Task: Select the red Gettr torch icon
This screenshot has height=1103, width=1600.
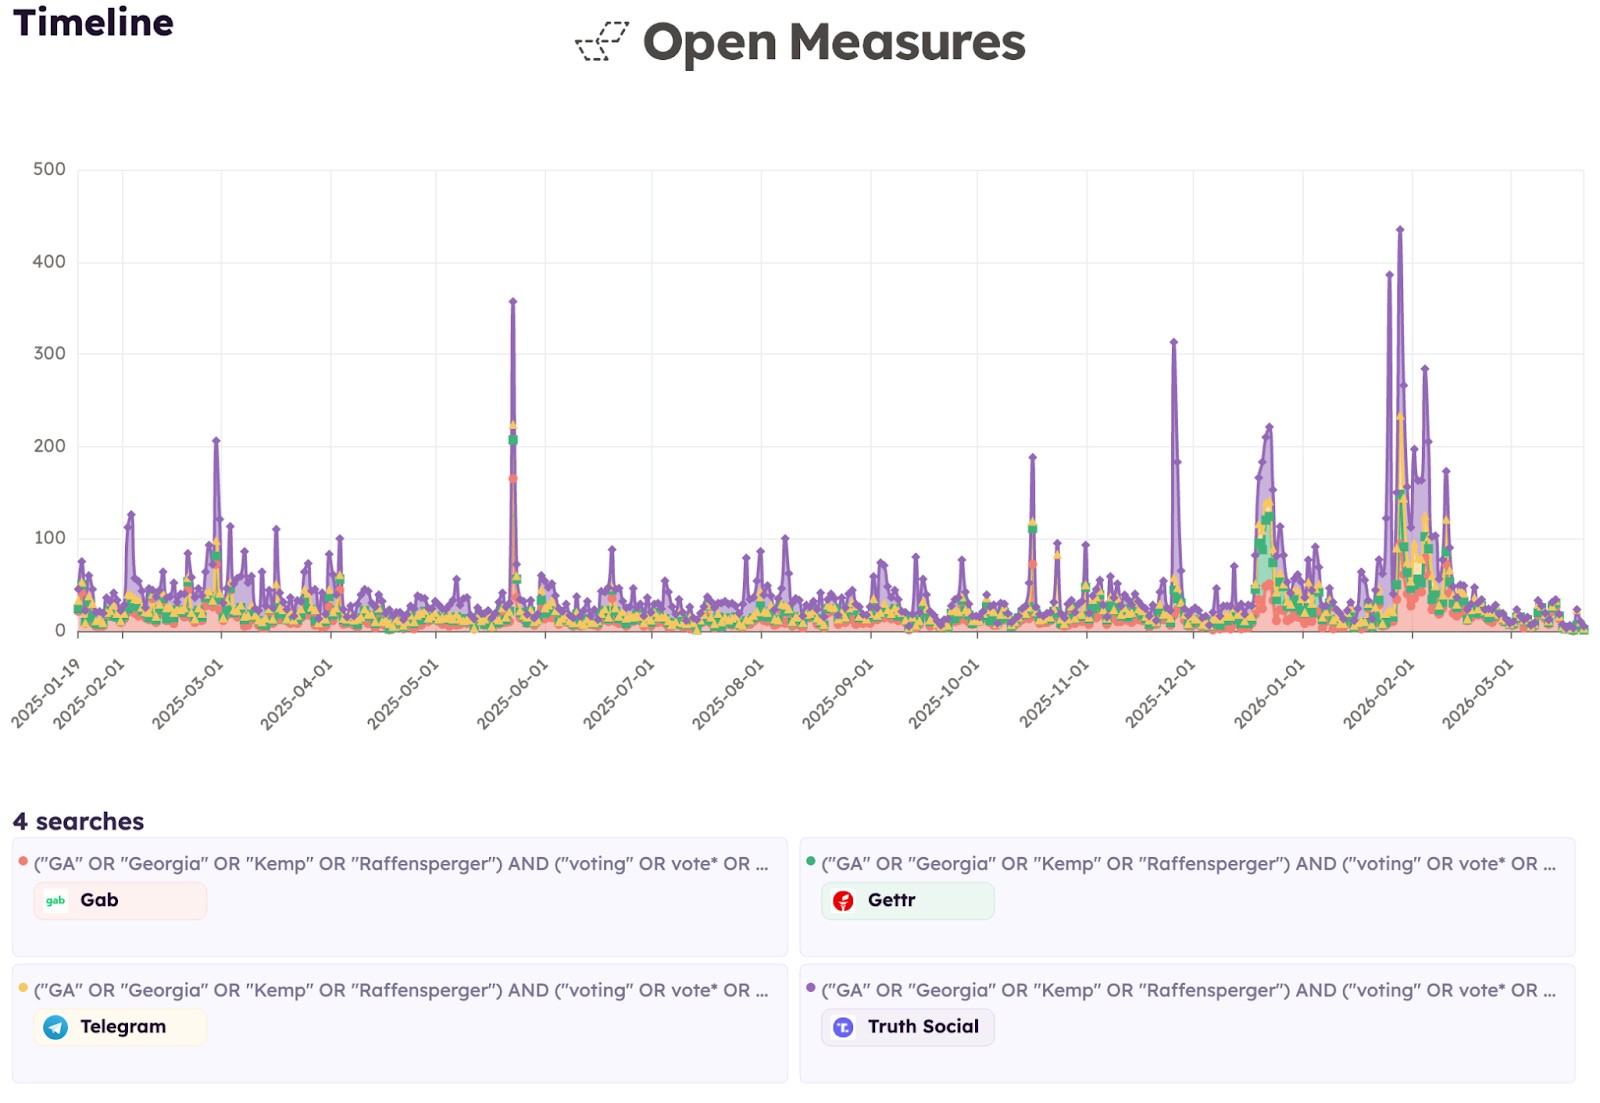Action: point(843,901)
